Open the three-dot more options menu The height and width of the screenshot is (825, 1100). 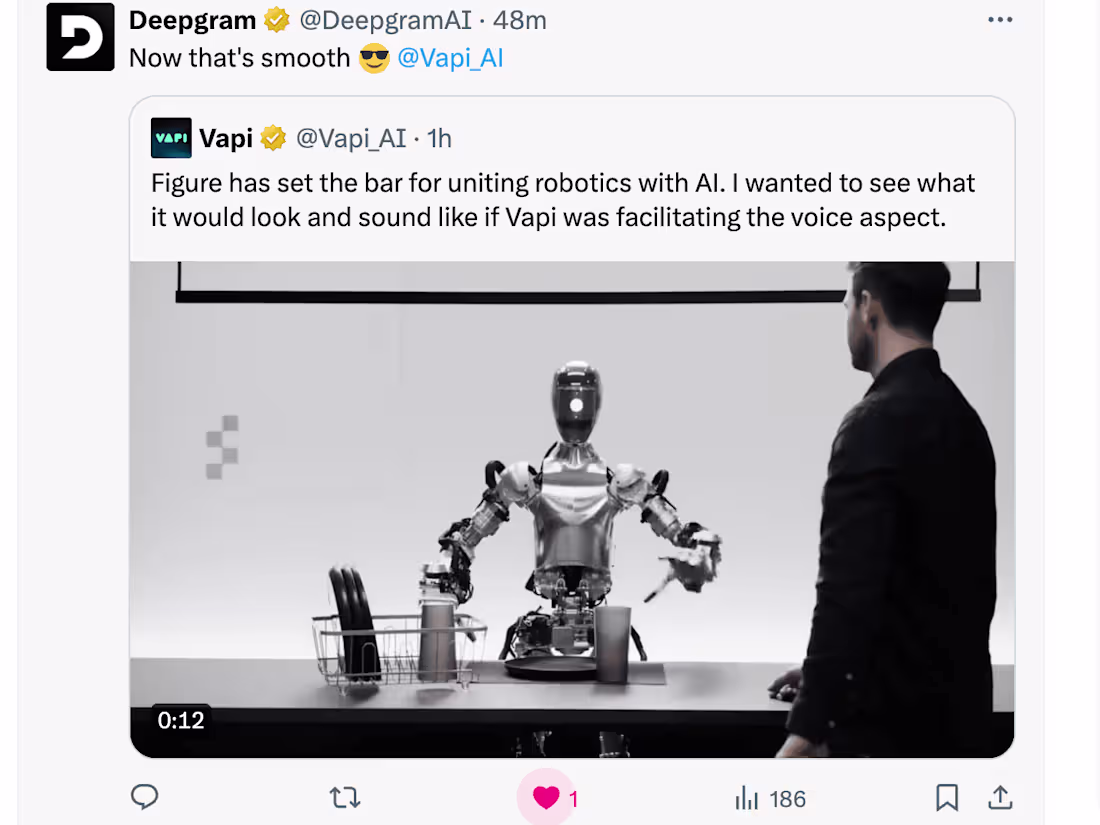coord(1000,20)
